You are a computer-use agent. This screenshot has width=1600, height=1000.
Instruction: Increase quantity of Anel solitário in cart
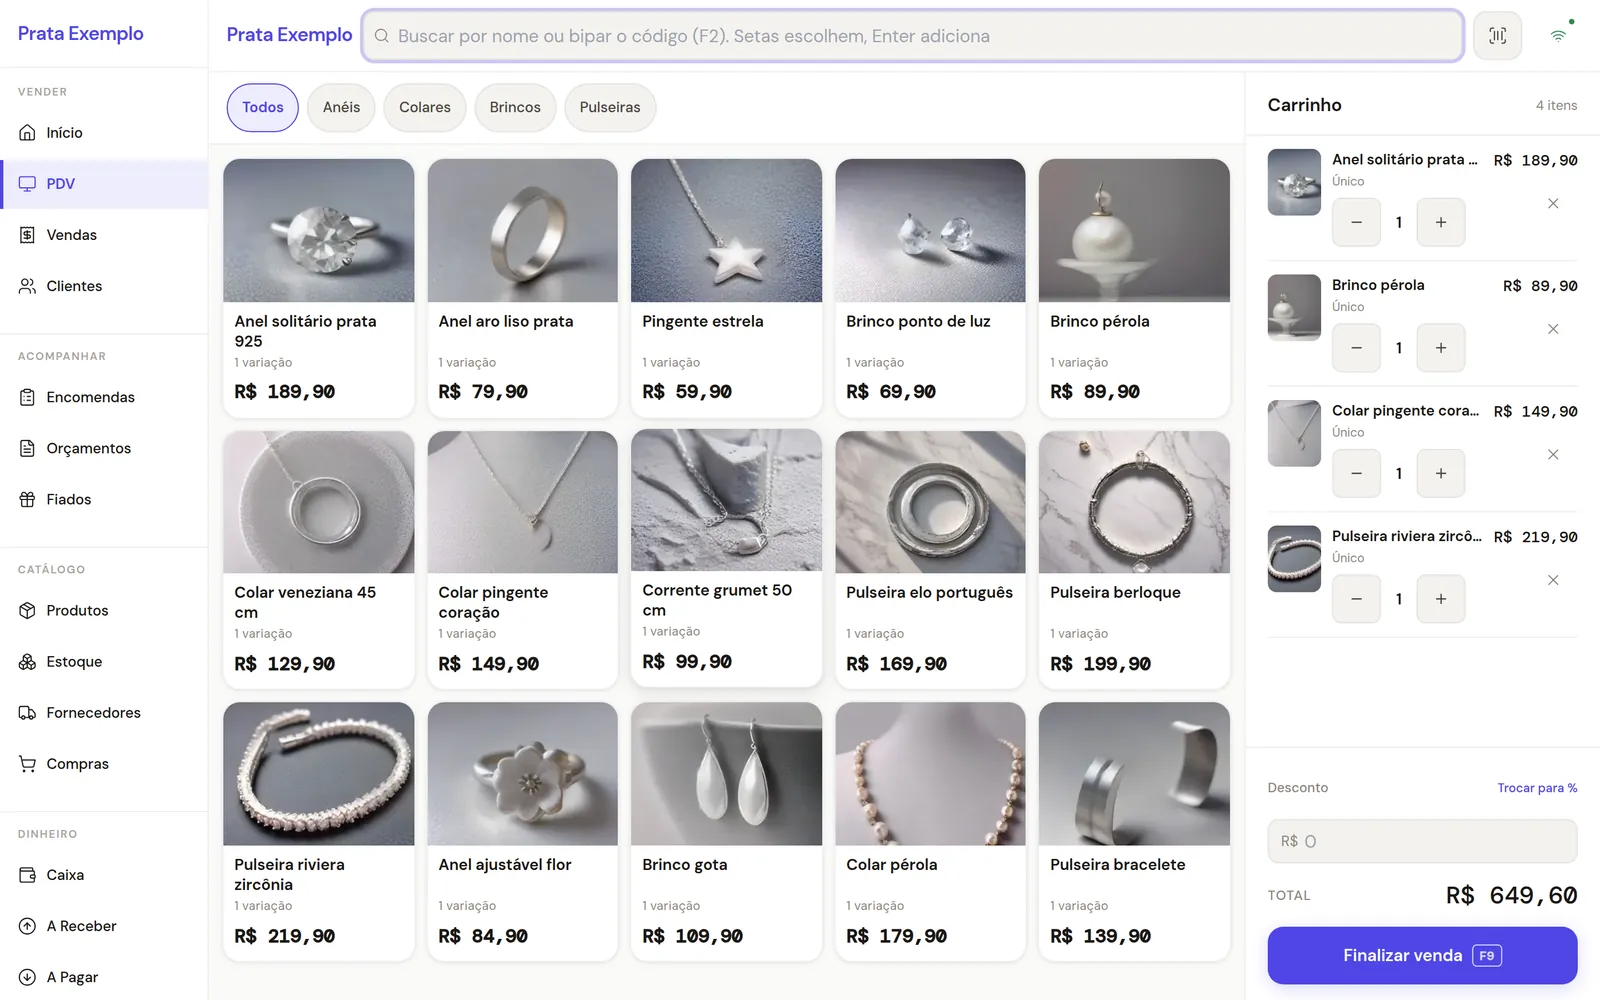coord(1441,222)
